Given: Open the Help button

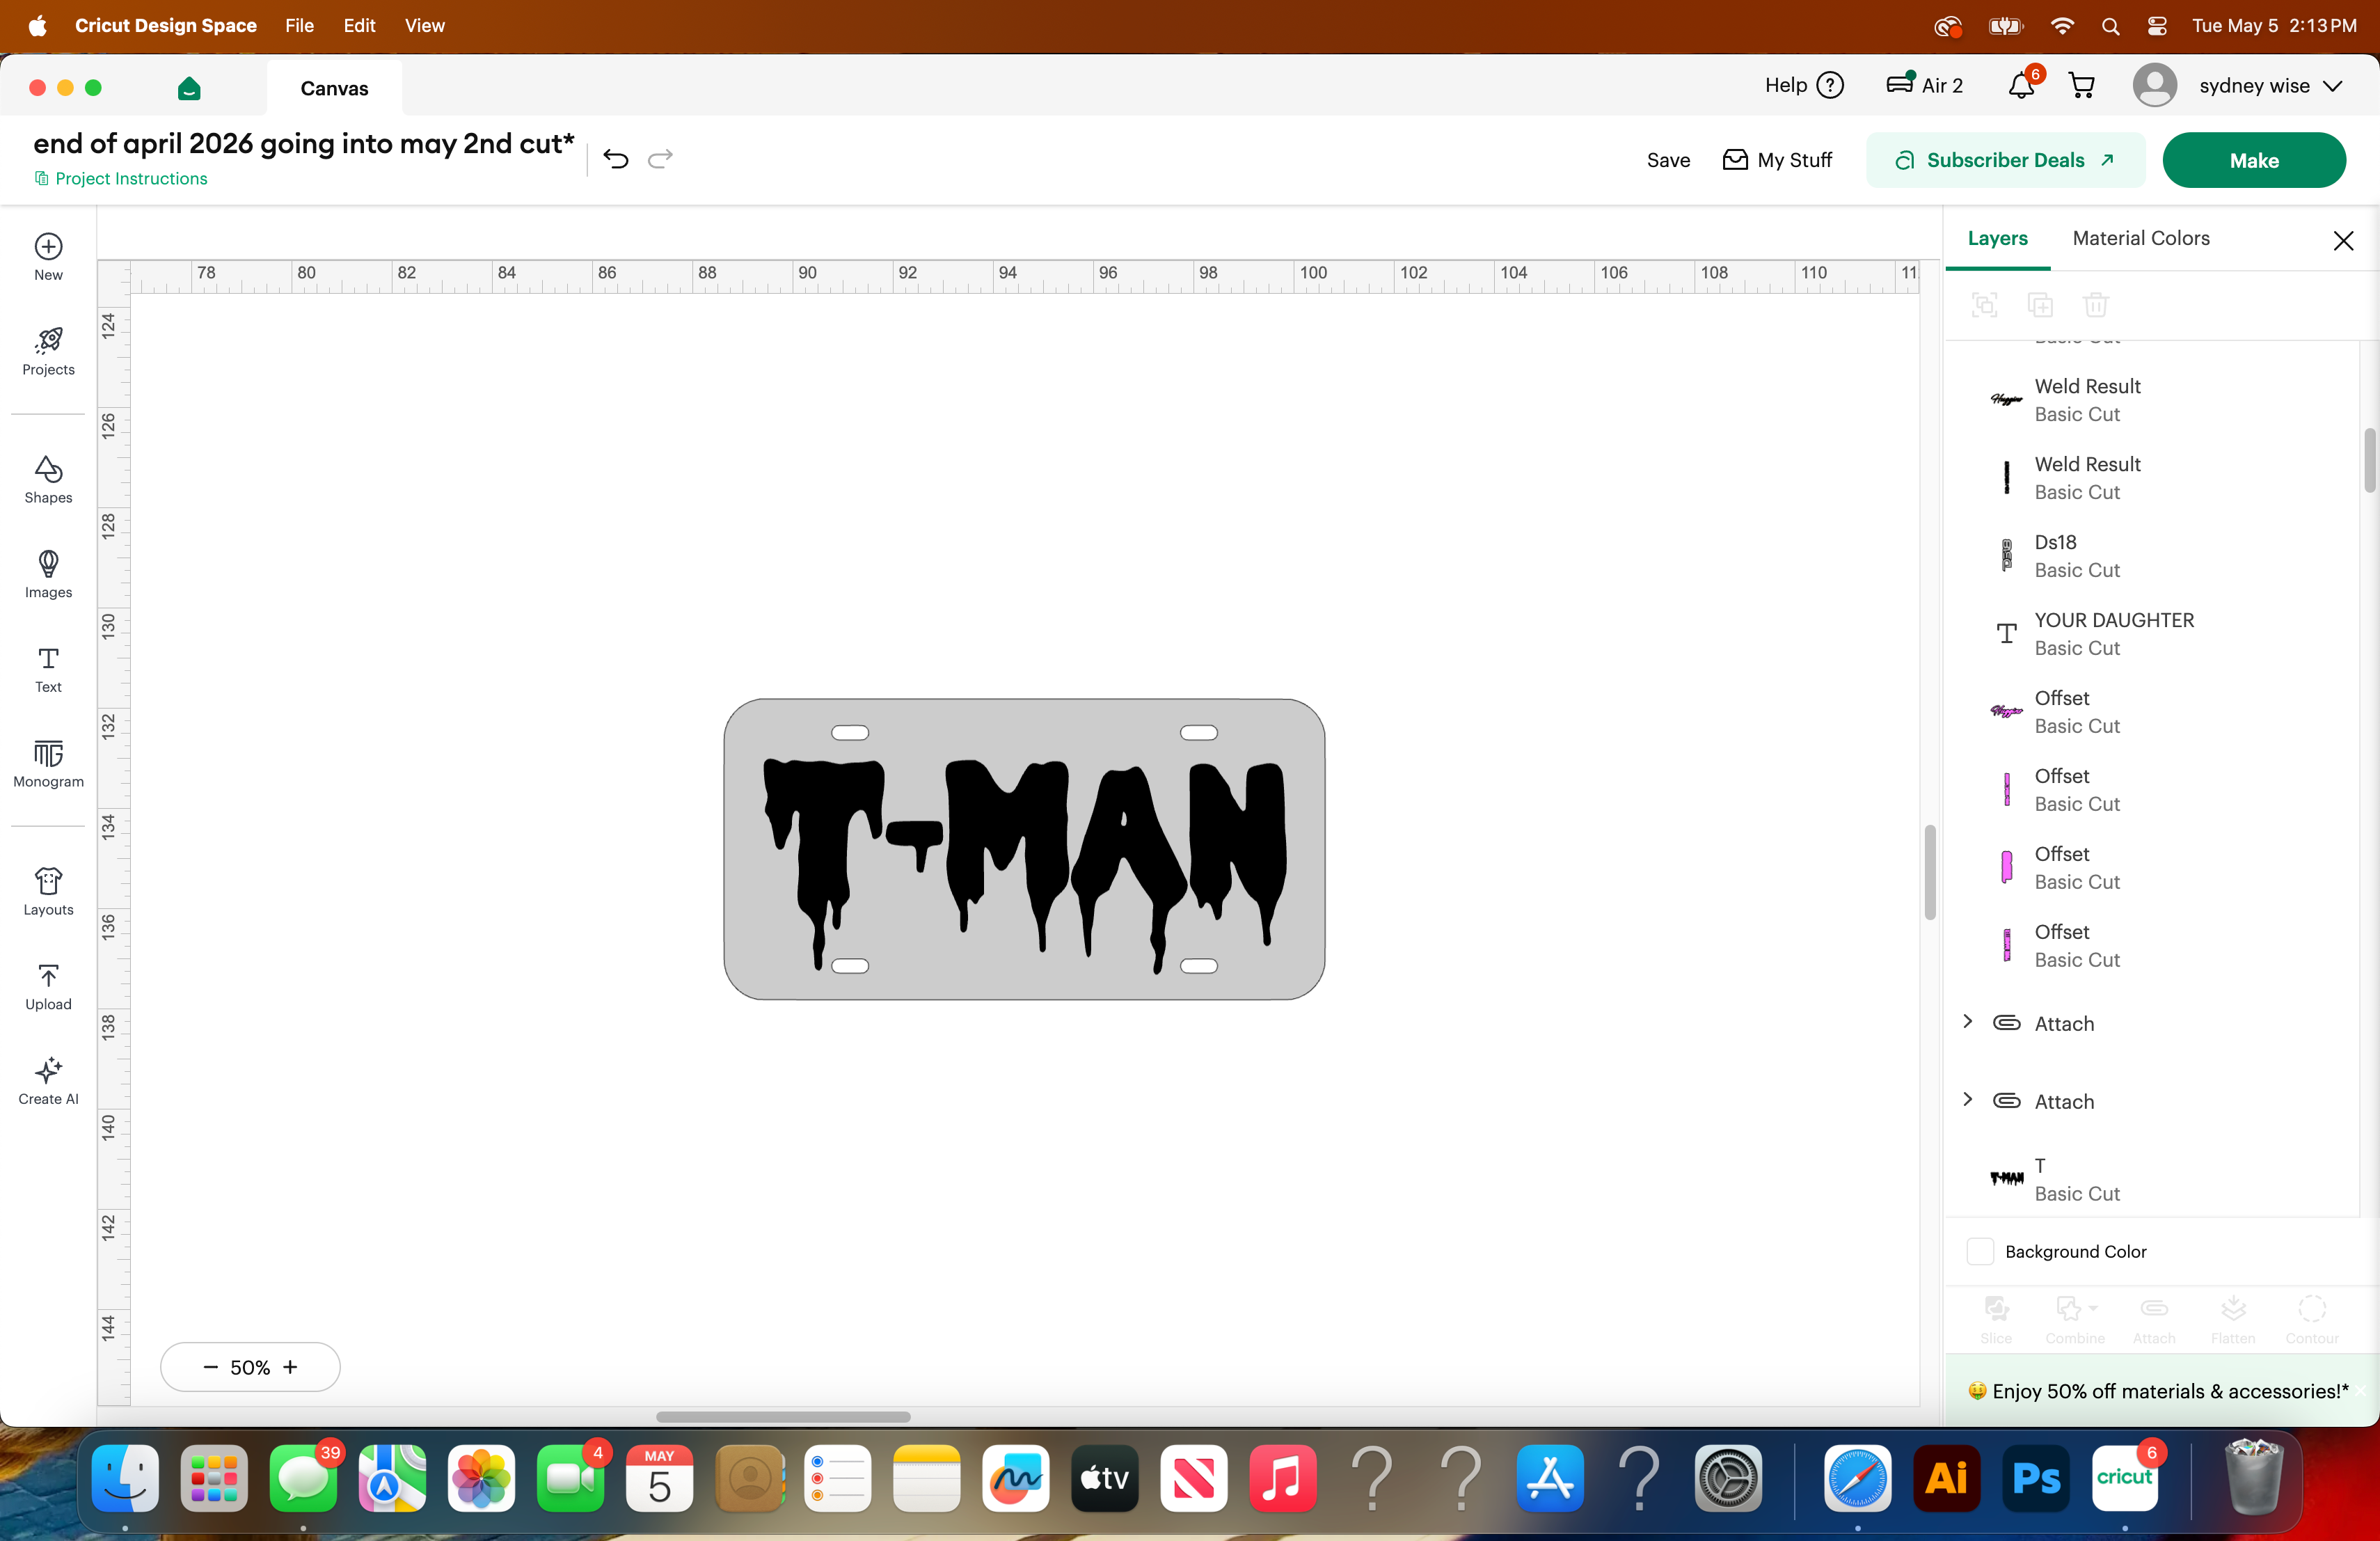Looking at the screenshot, I should [x=1804, y=86].
